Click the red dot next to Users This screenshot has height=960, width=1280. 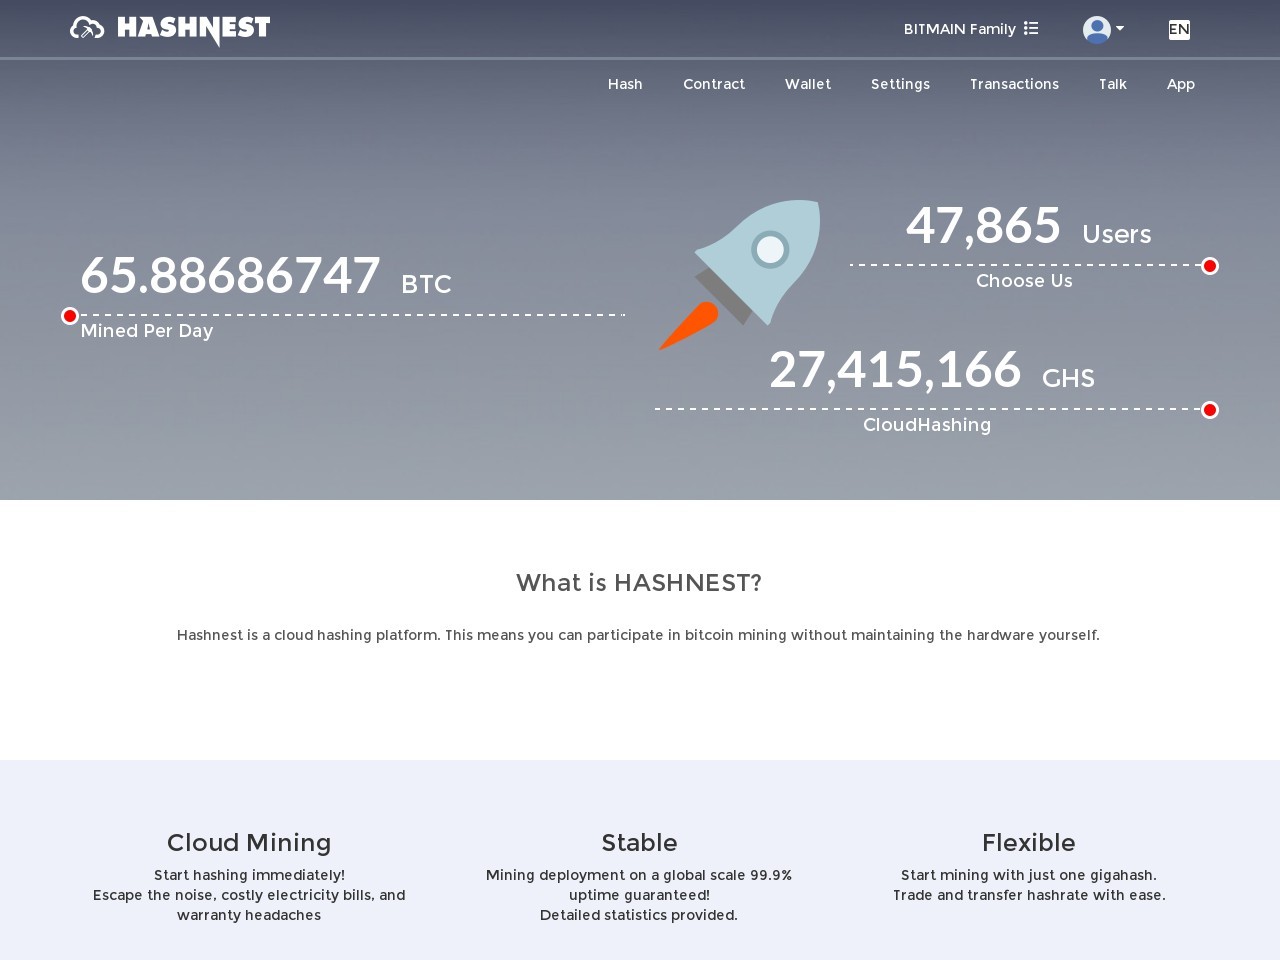pos(1210,266)
